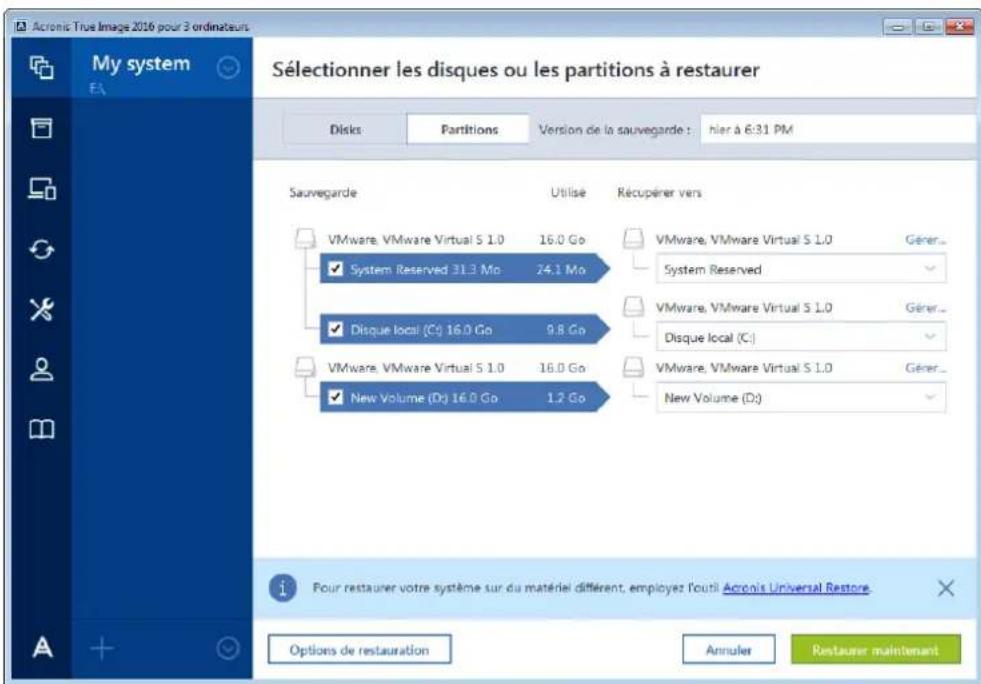Image resolution: width=981 pixels, height=684 pixels.
Task: Click the Utilisé column header
Action: pos(568,192)
